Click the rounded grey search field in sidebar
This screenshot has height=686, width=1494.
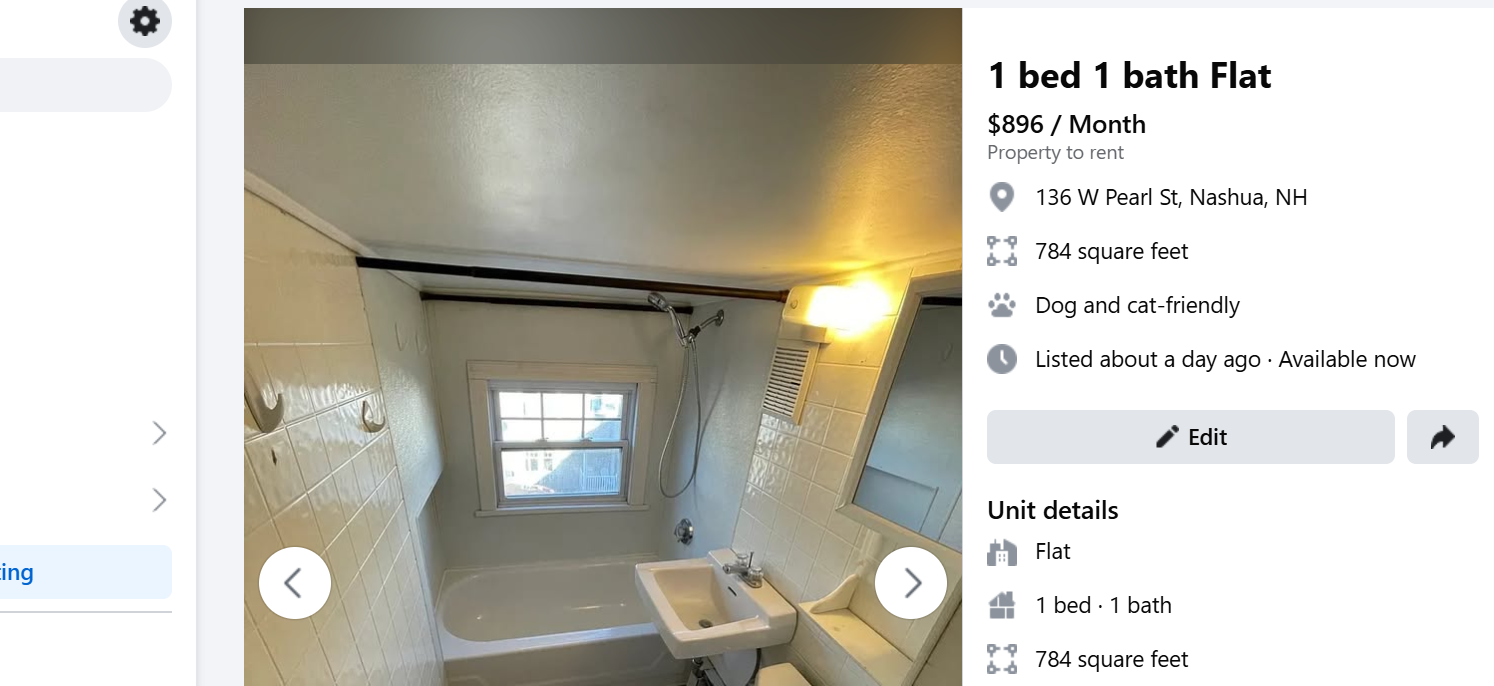click(x=86, y=85)
